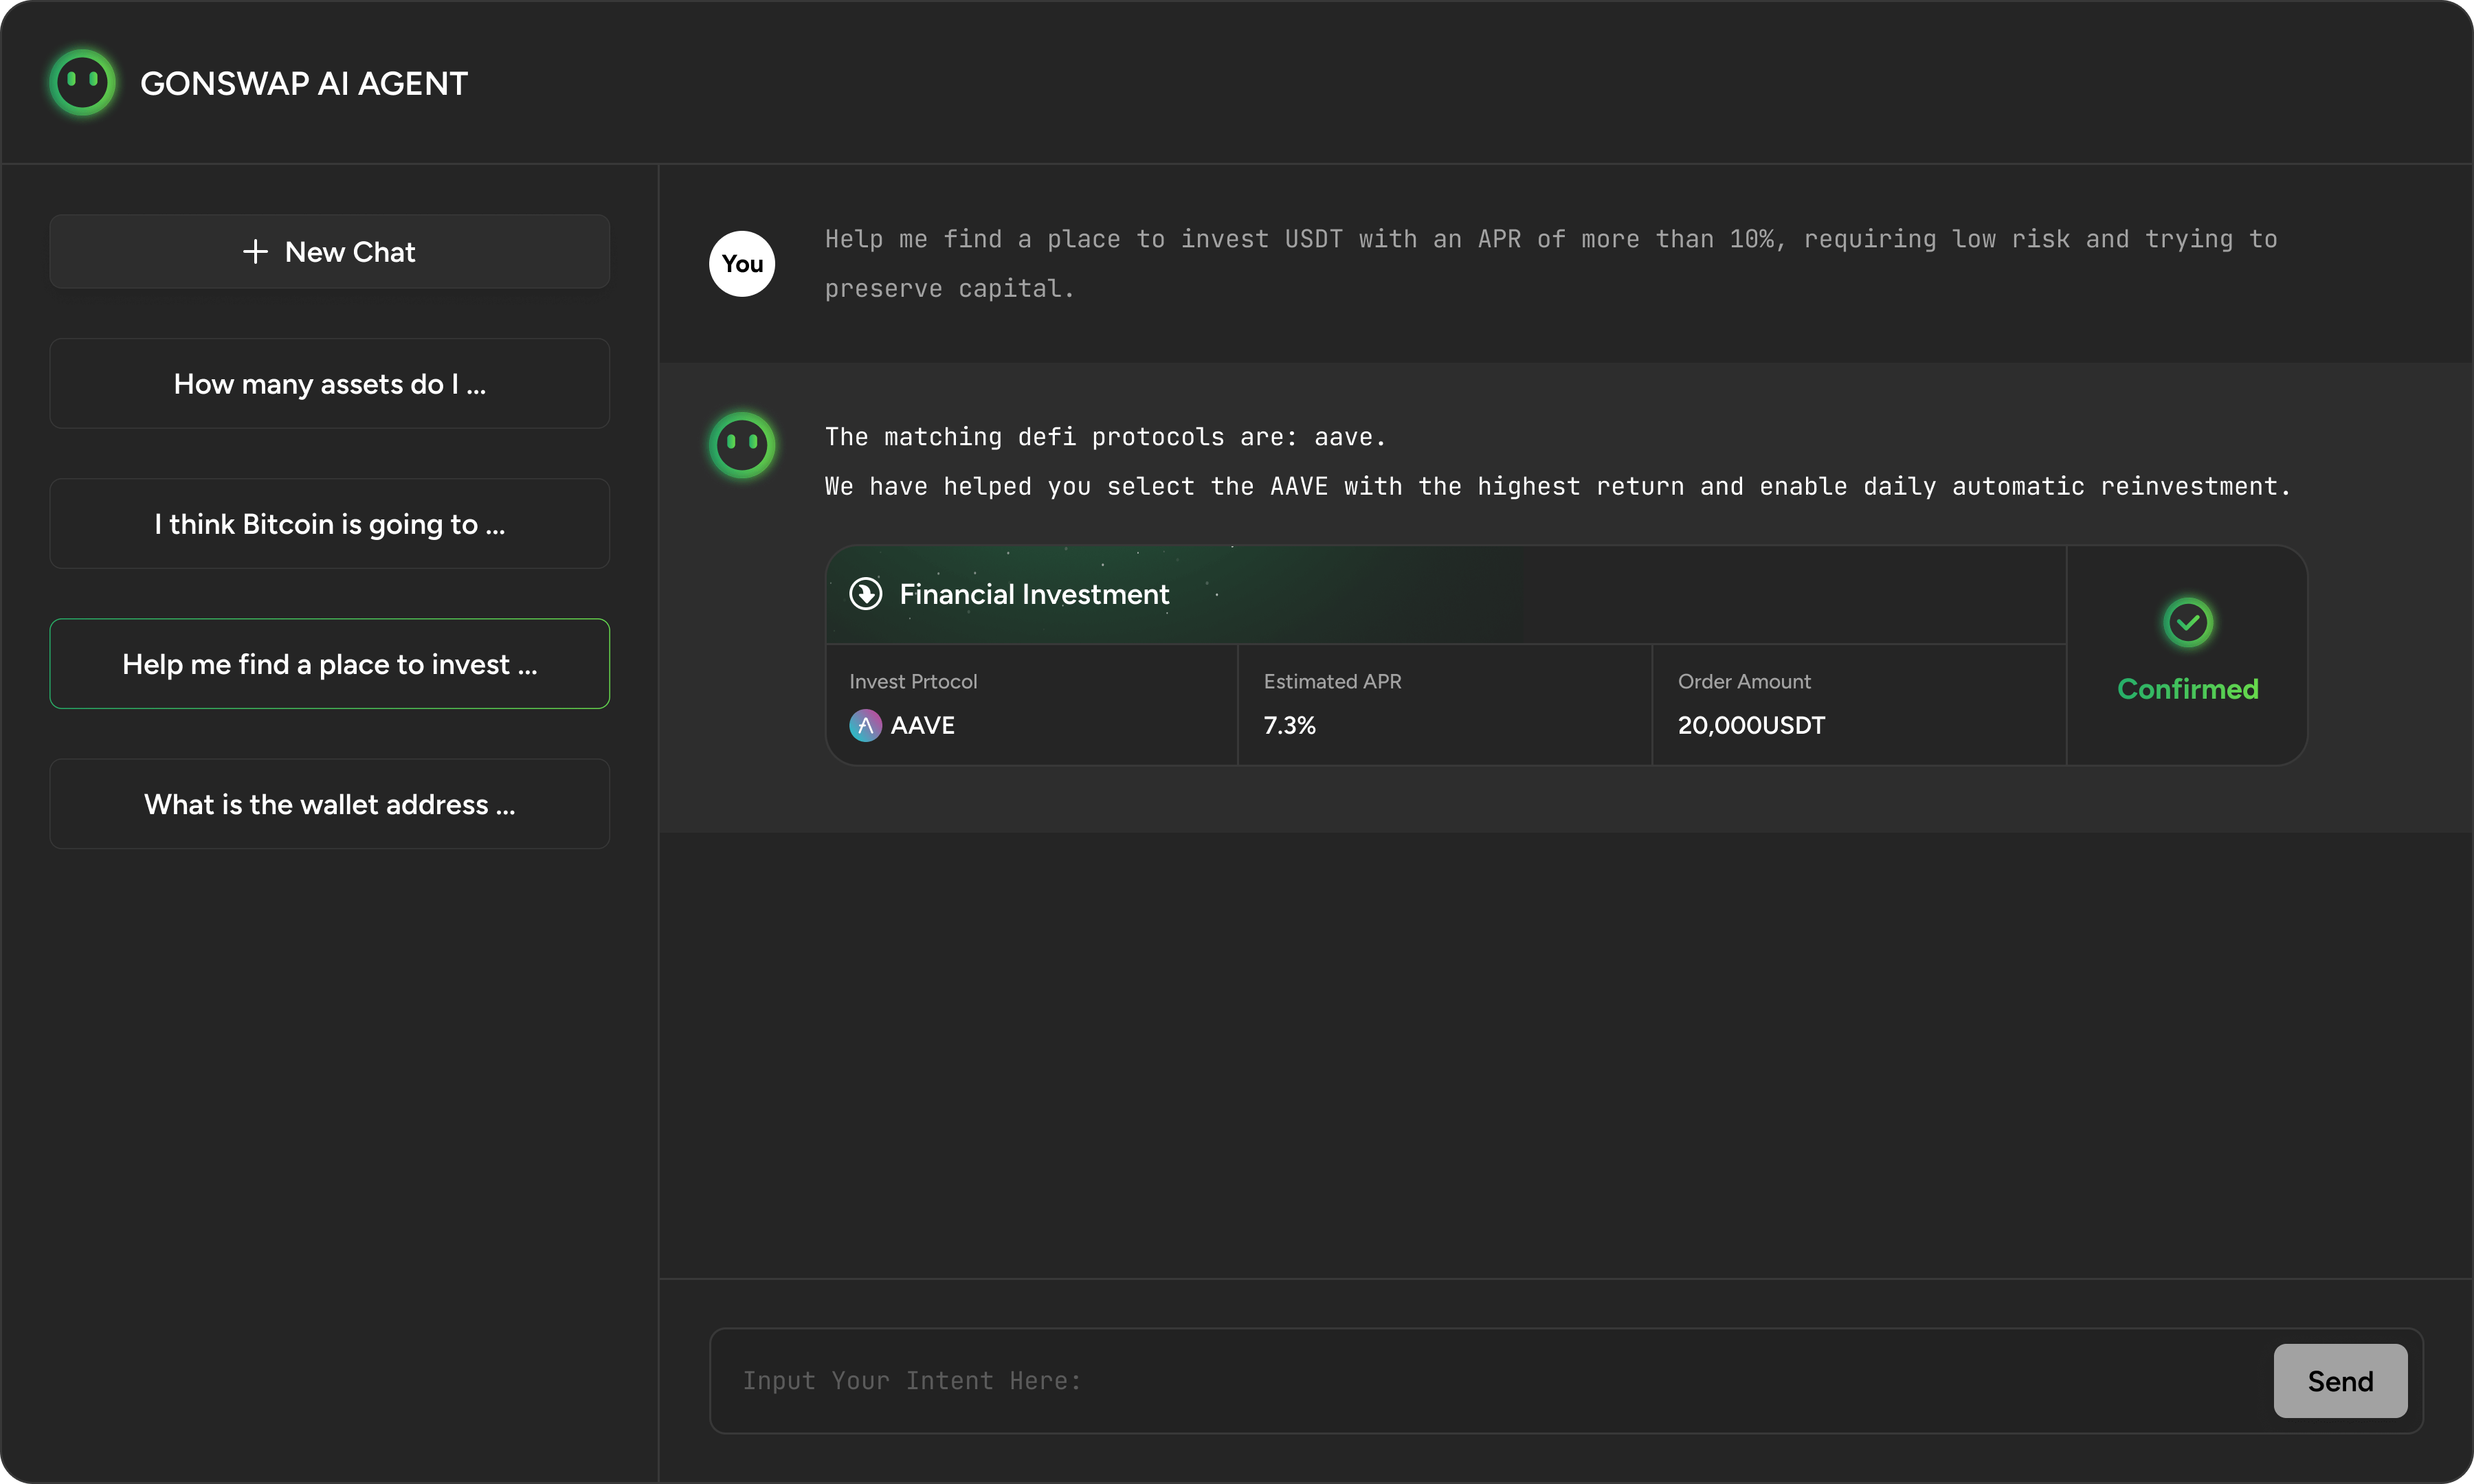Click the Confirmed status label
This screenshot has height=1484, width=2474.
2187,689
